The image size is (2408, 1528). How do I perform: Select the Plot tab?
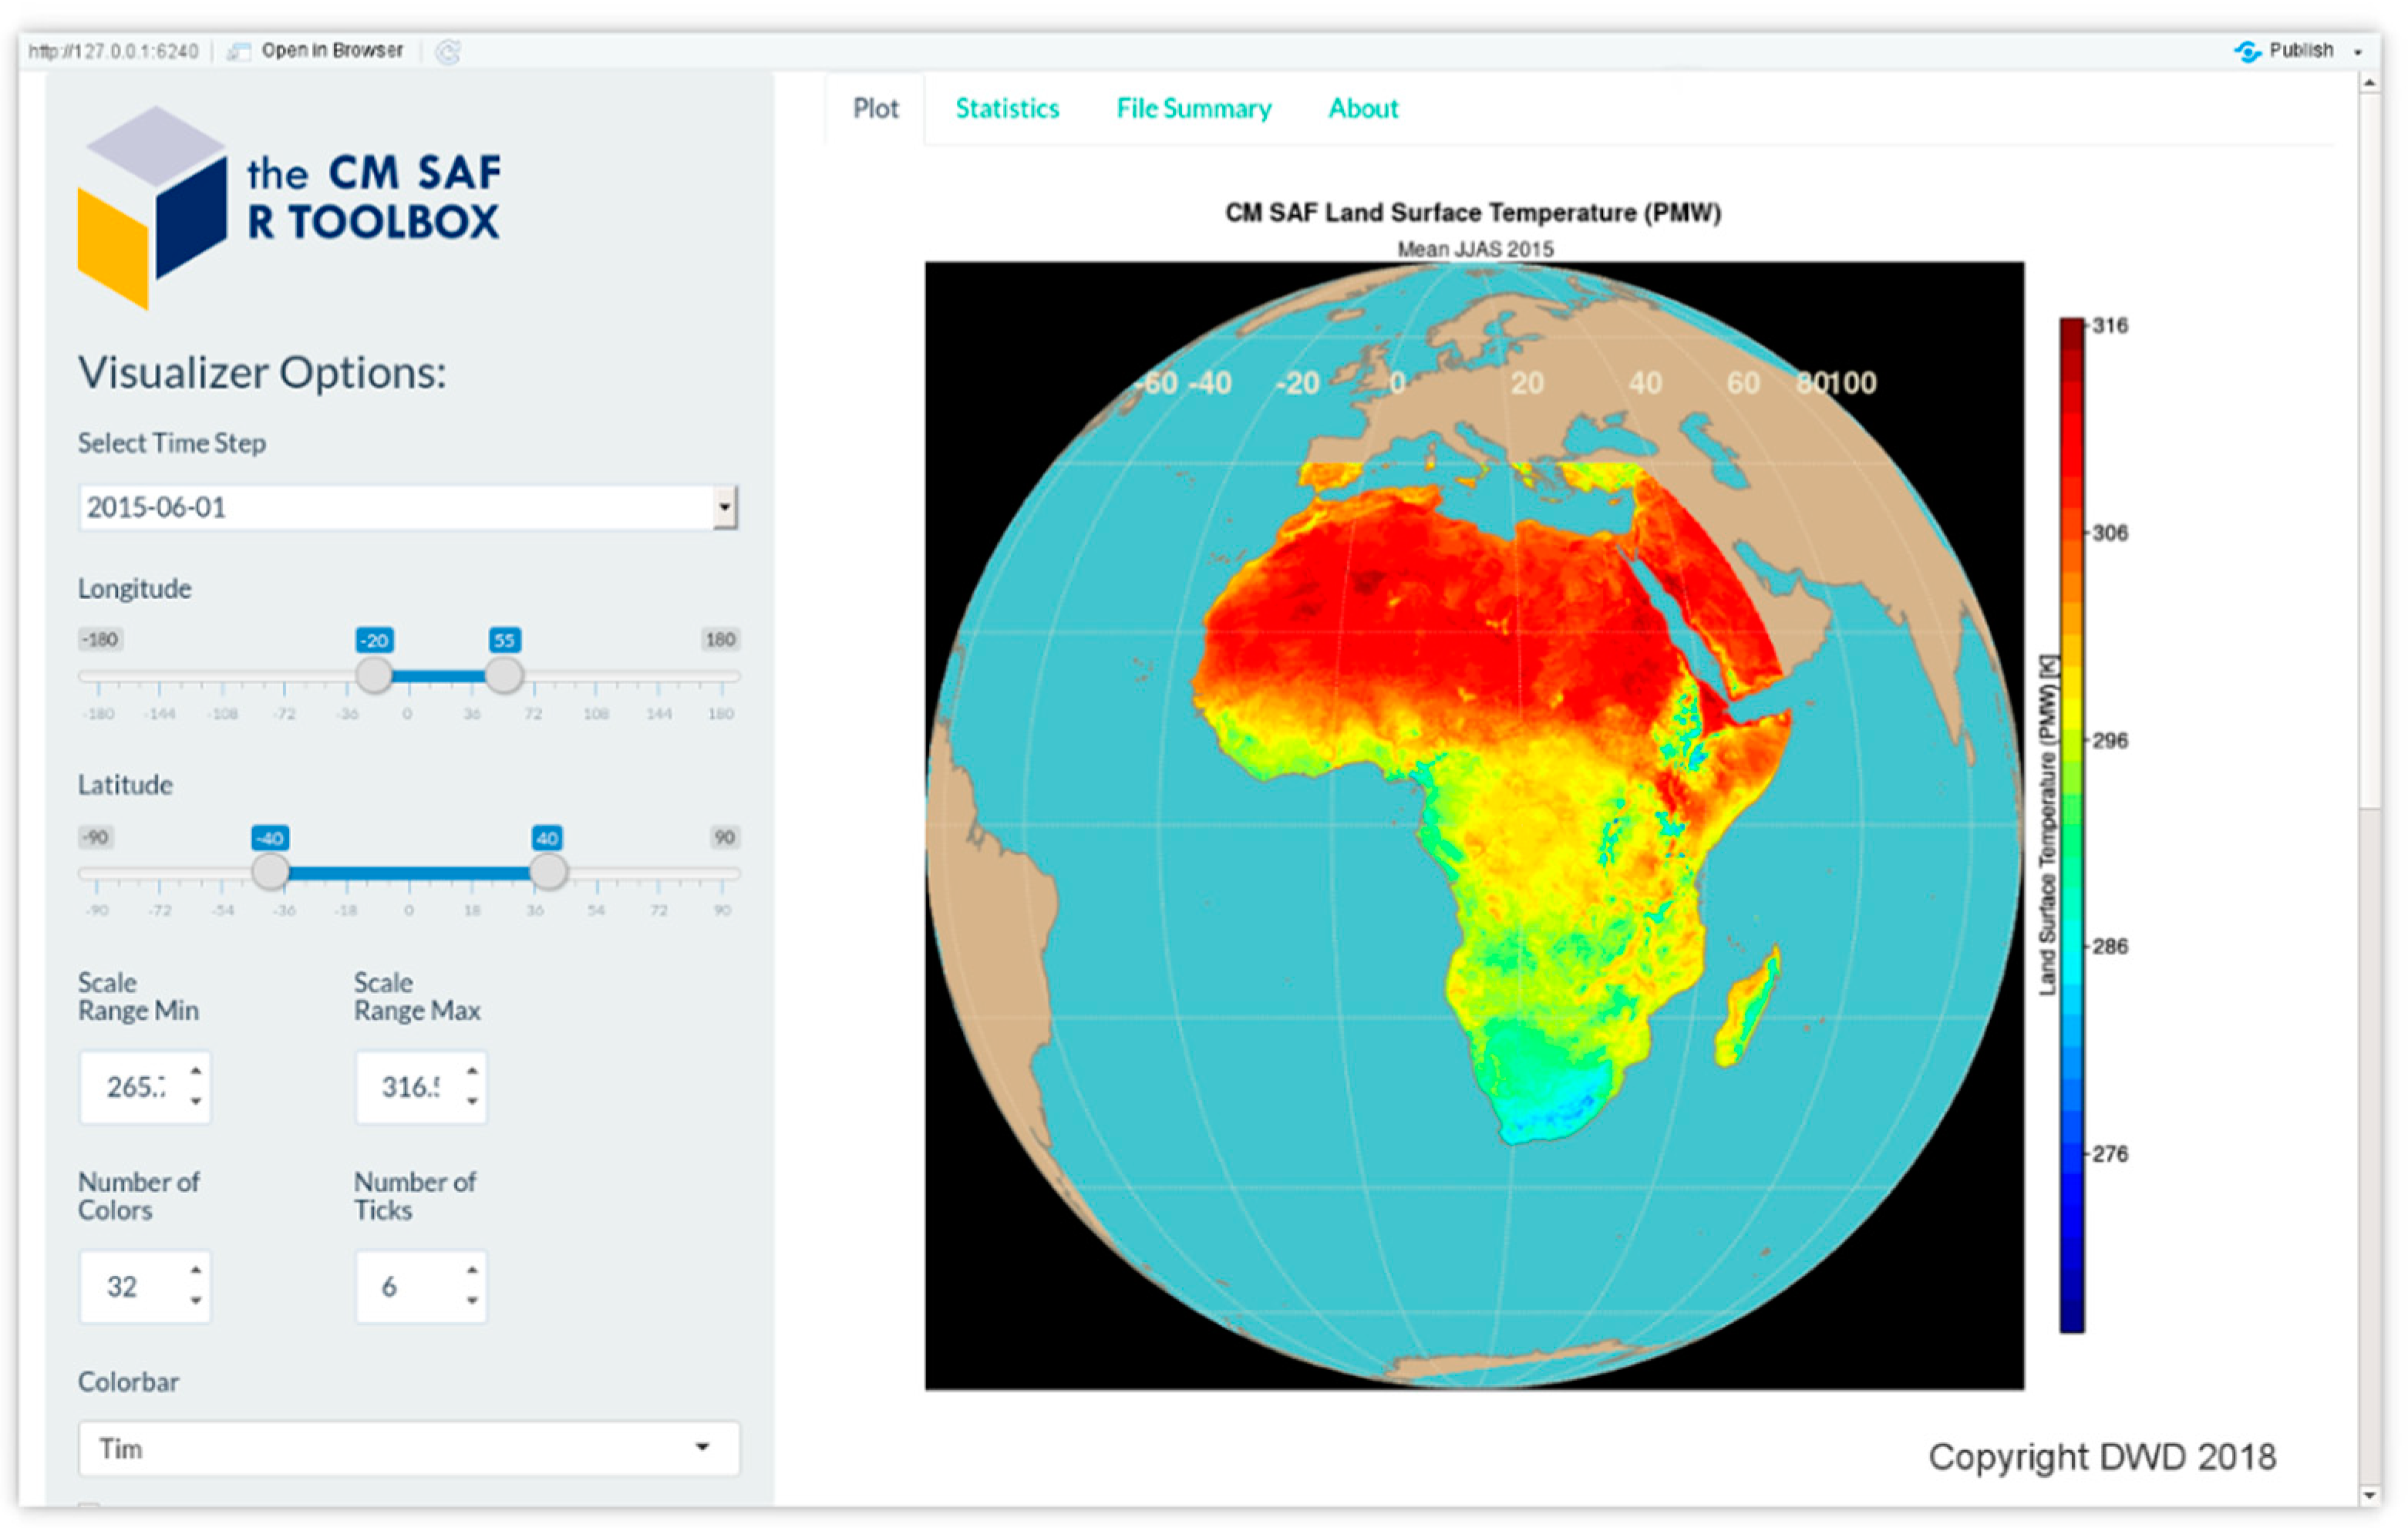(875, 108)
